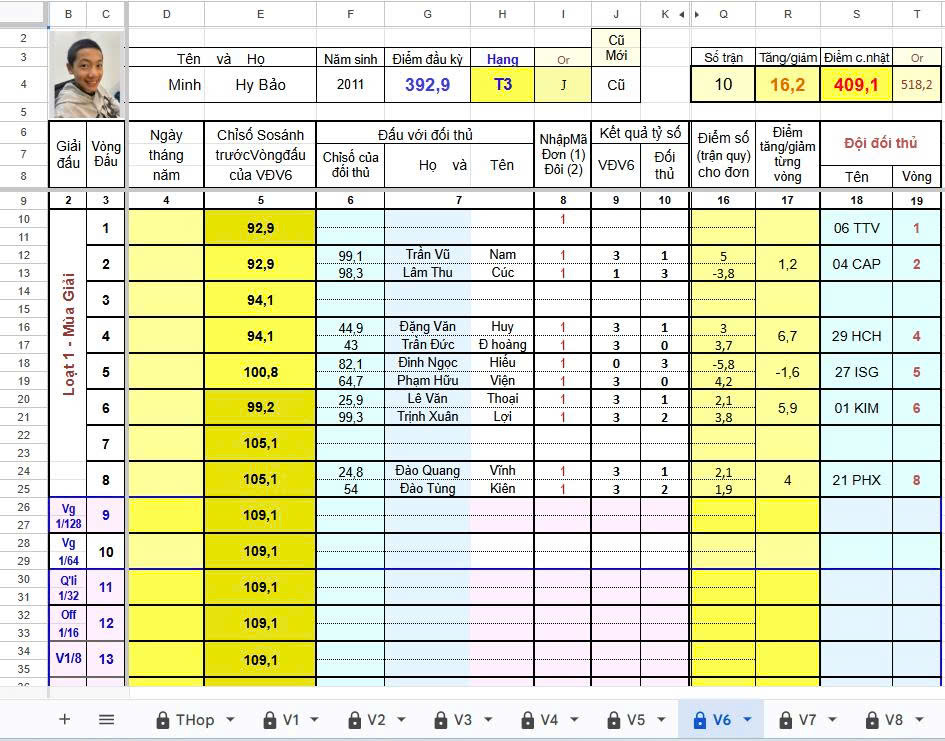Click the Đội đối thủ header cell

[x=880, y=143]
